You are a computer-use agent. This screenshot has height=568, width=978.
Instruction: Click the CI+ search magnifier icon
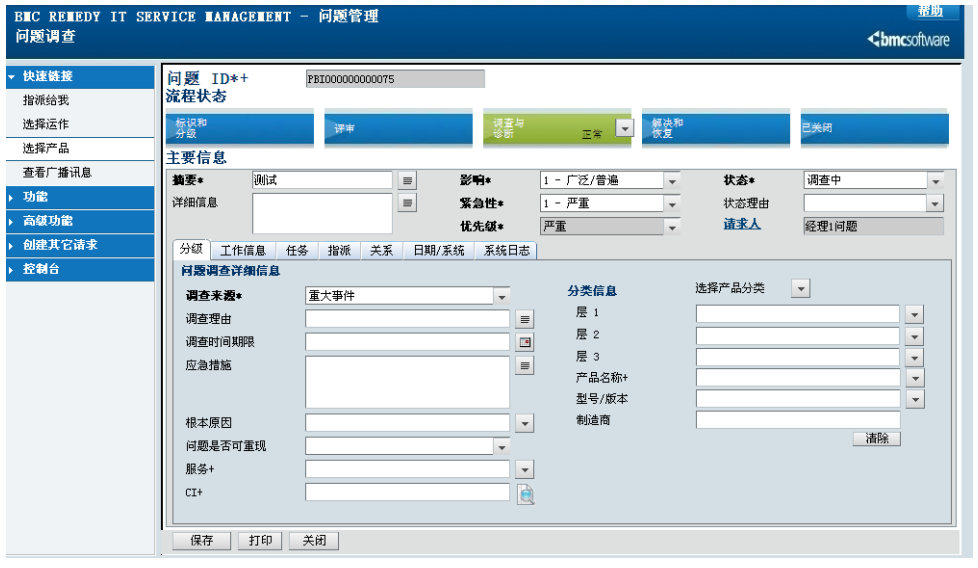tap(526, 494)
